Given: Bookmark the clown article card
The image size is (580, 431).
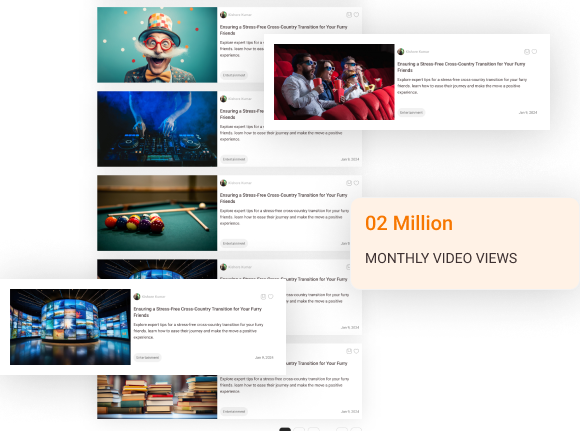Looking at the screenshot, I should tap(348, 15).
